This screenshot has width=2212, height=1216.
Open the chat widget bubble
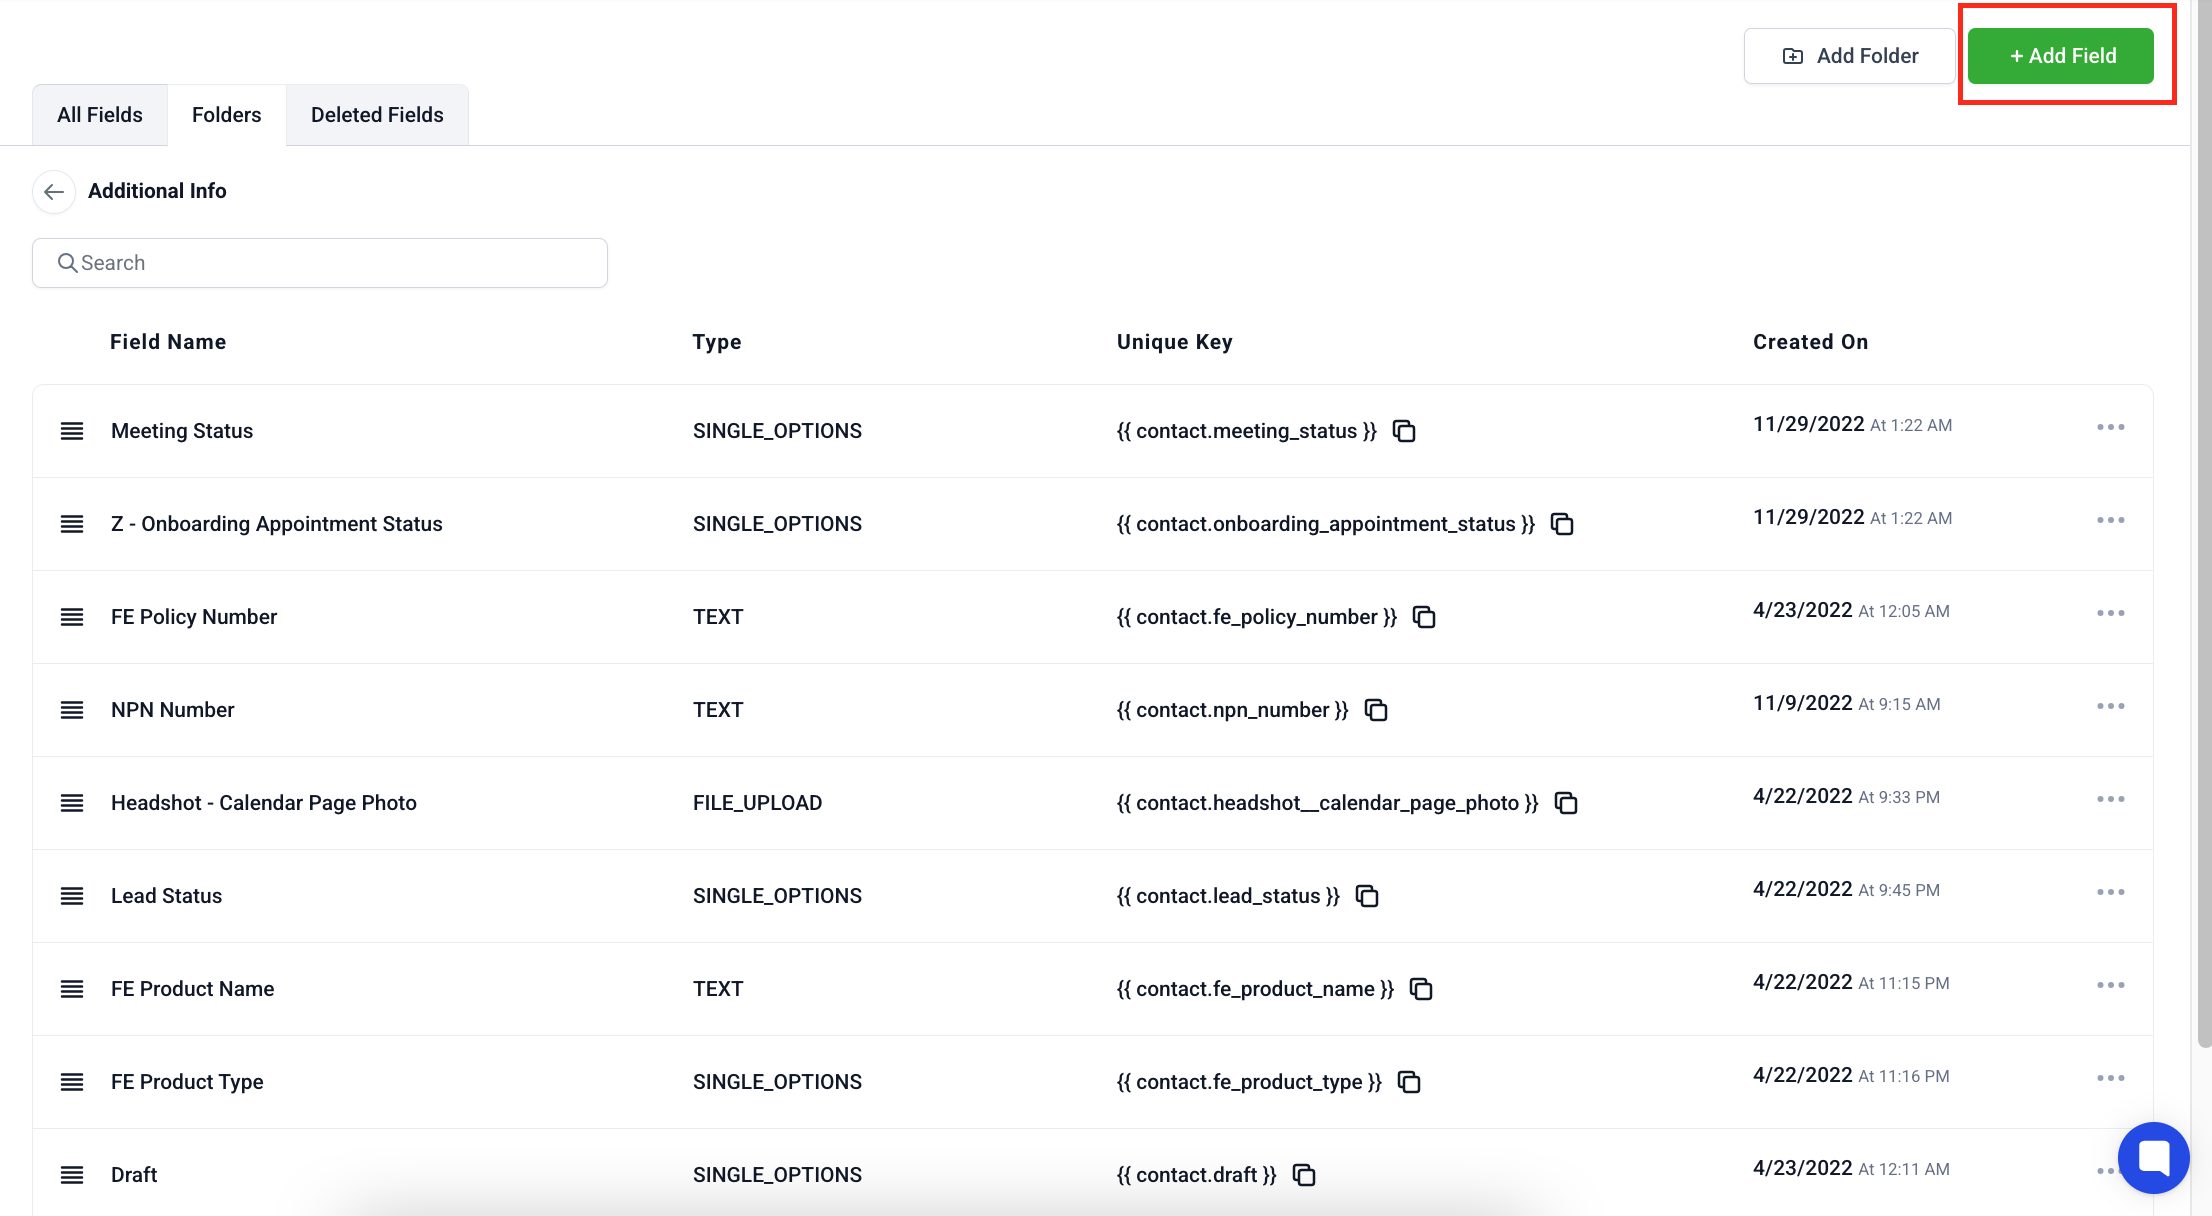2153,1157
